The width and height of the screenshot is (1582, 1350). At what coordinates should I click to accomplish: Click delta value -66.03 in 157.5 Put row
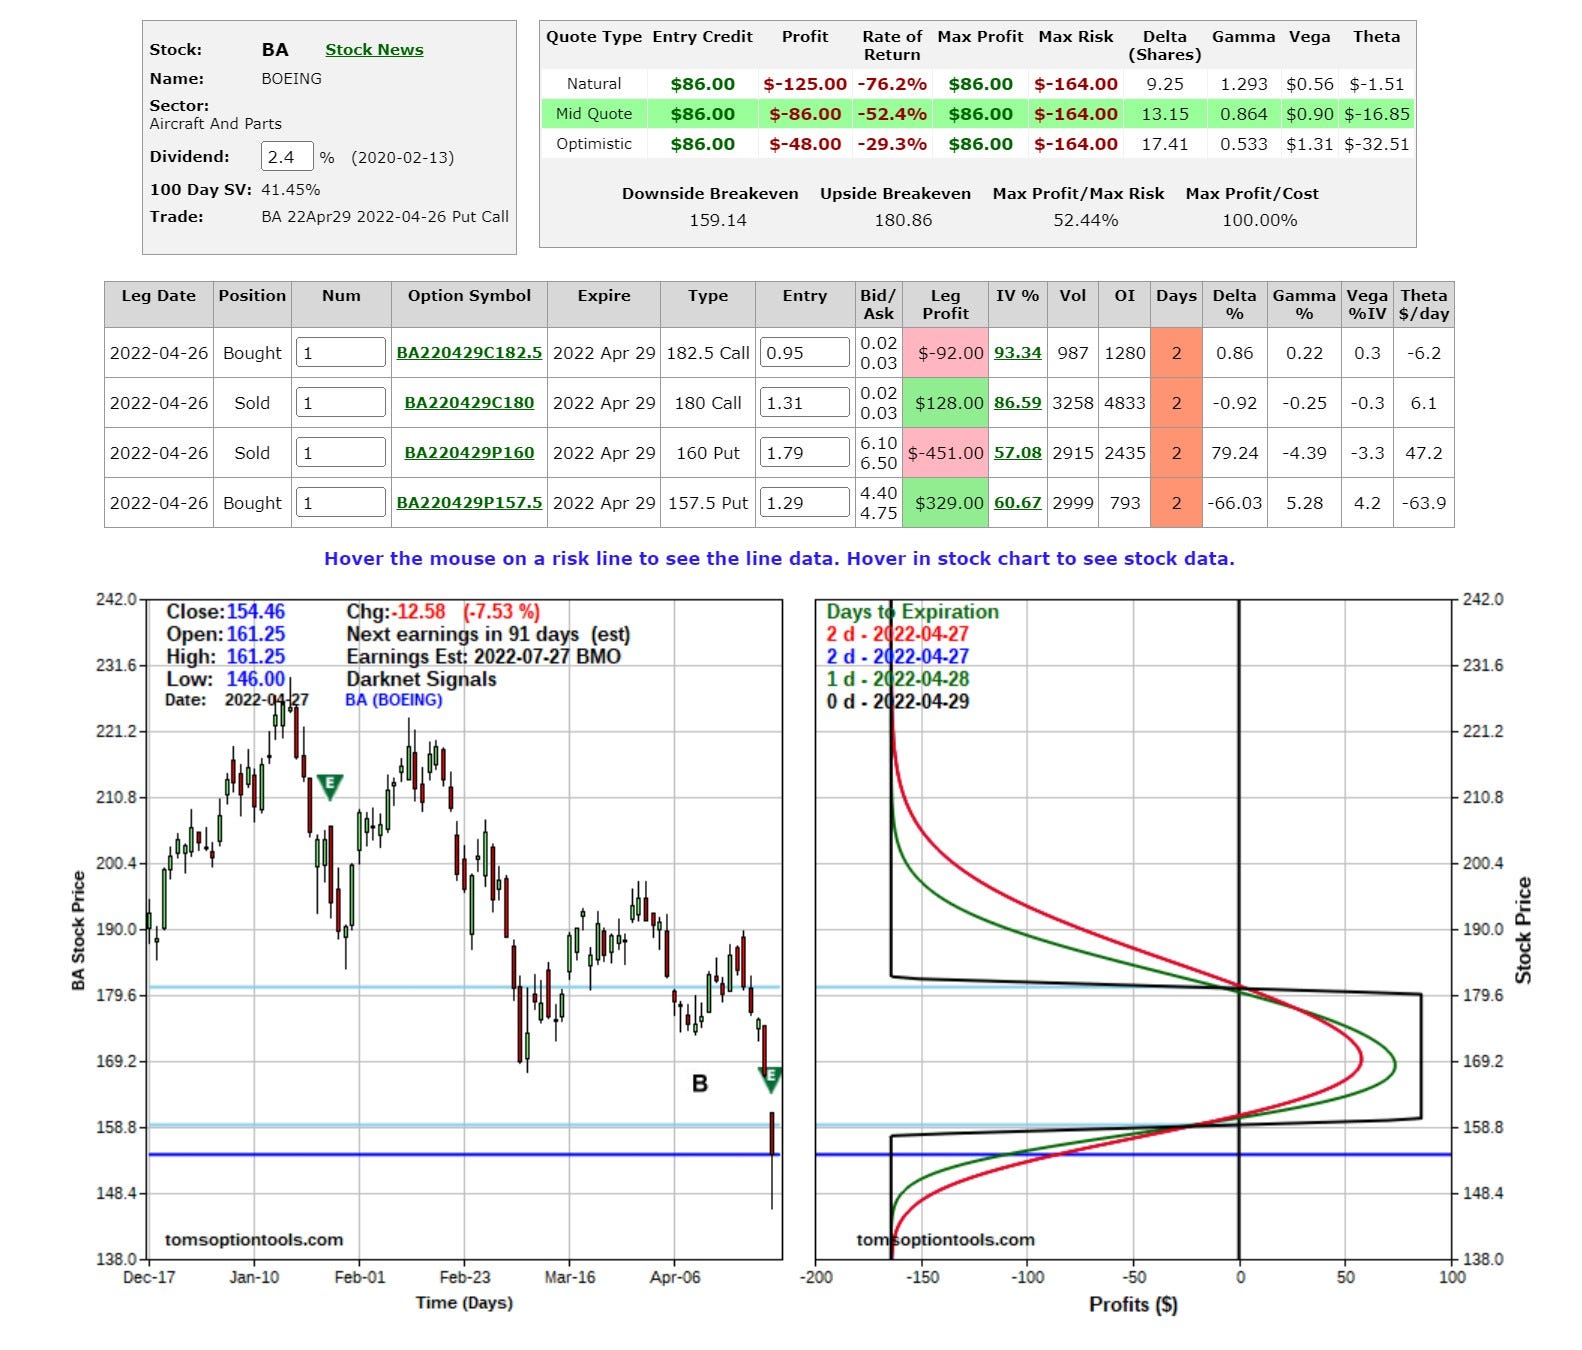pyautogui.click(x=1234, y=503)
